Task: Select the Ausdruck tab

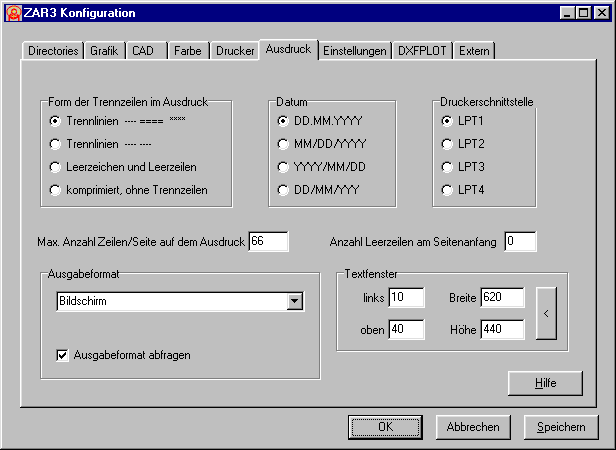Action: click(x=288, y=50)
